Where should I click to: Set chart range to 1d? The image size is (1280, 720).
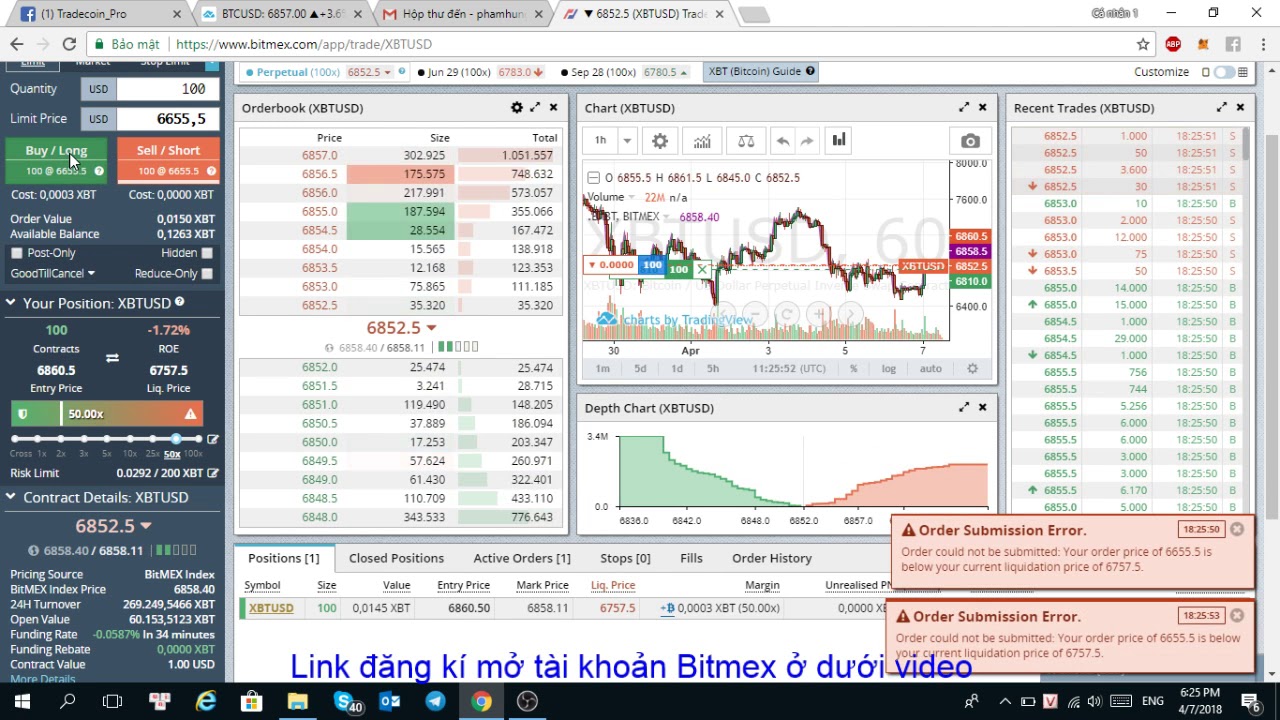(x=677, y=369)
